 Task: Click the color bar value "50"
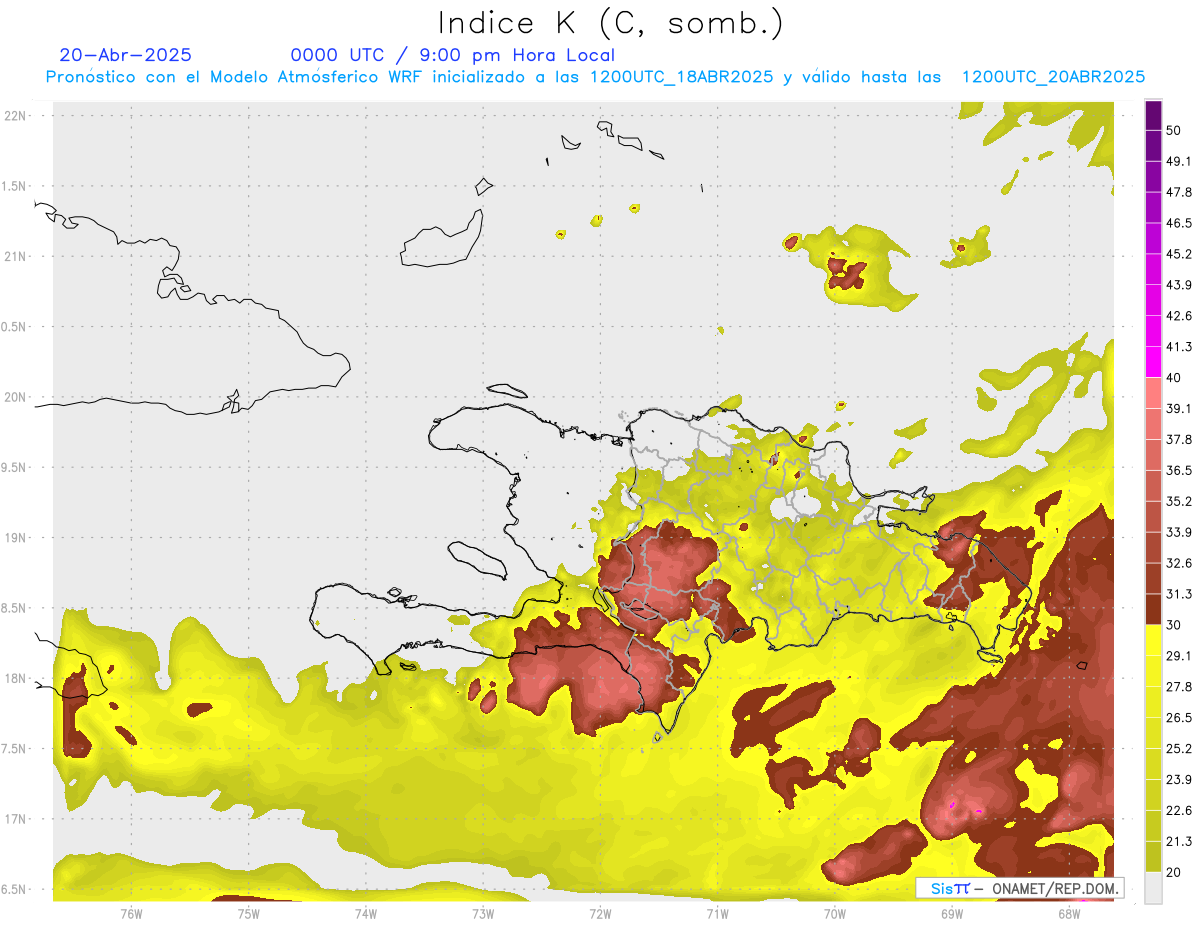(x=1175, y=130)
